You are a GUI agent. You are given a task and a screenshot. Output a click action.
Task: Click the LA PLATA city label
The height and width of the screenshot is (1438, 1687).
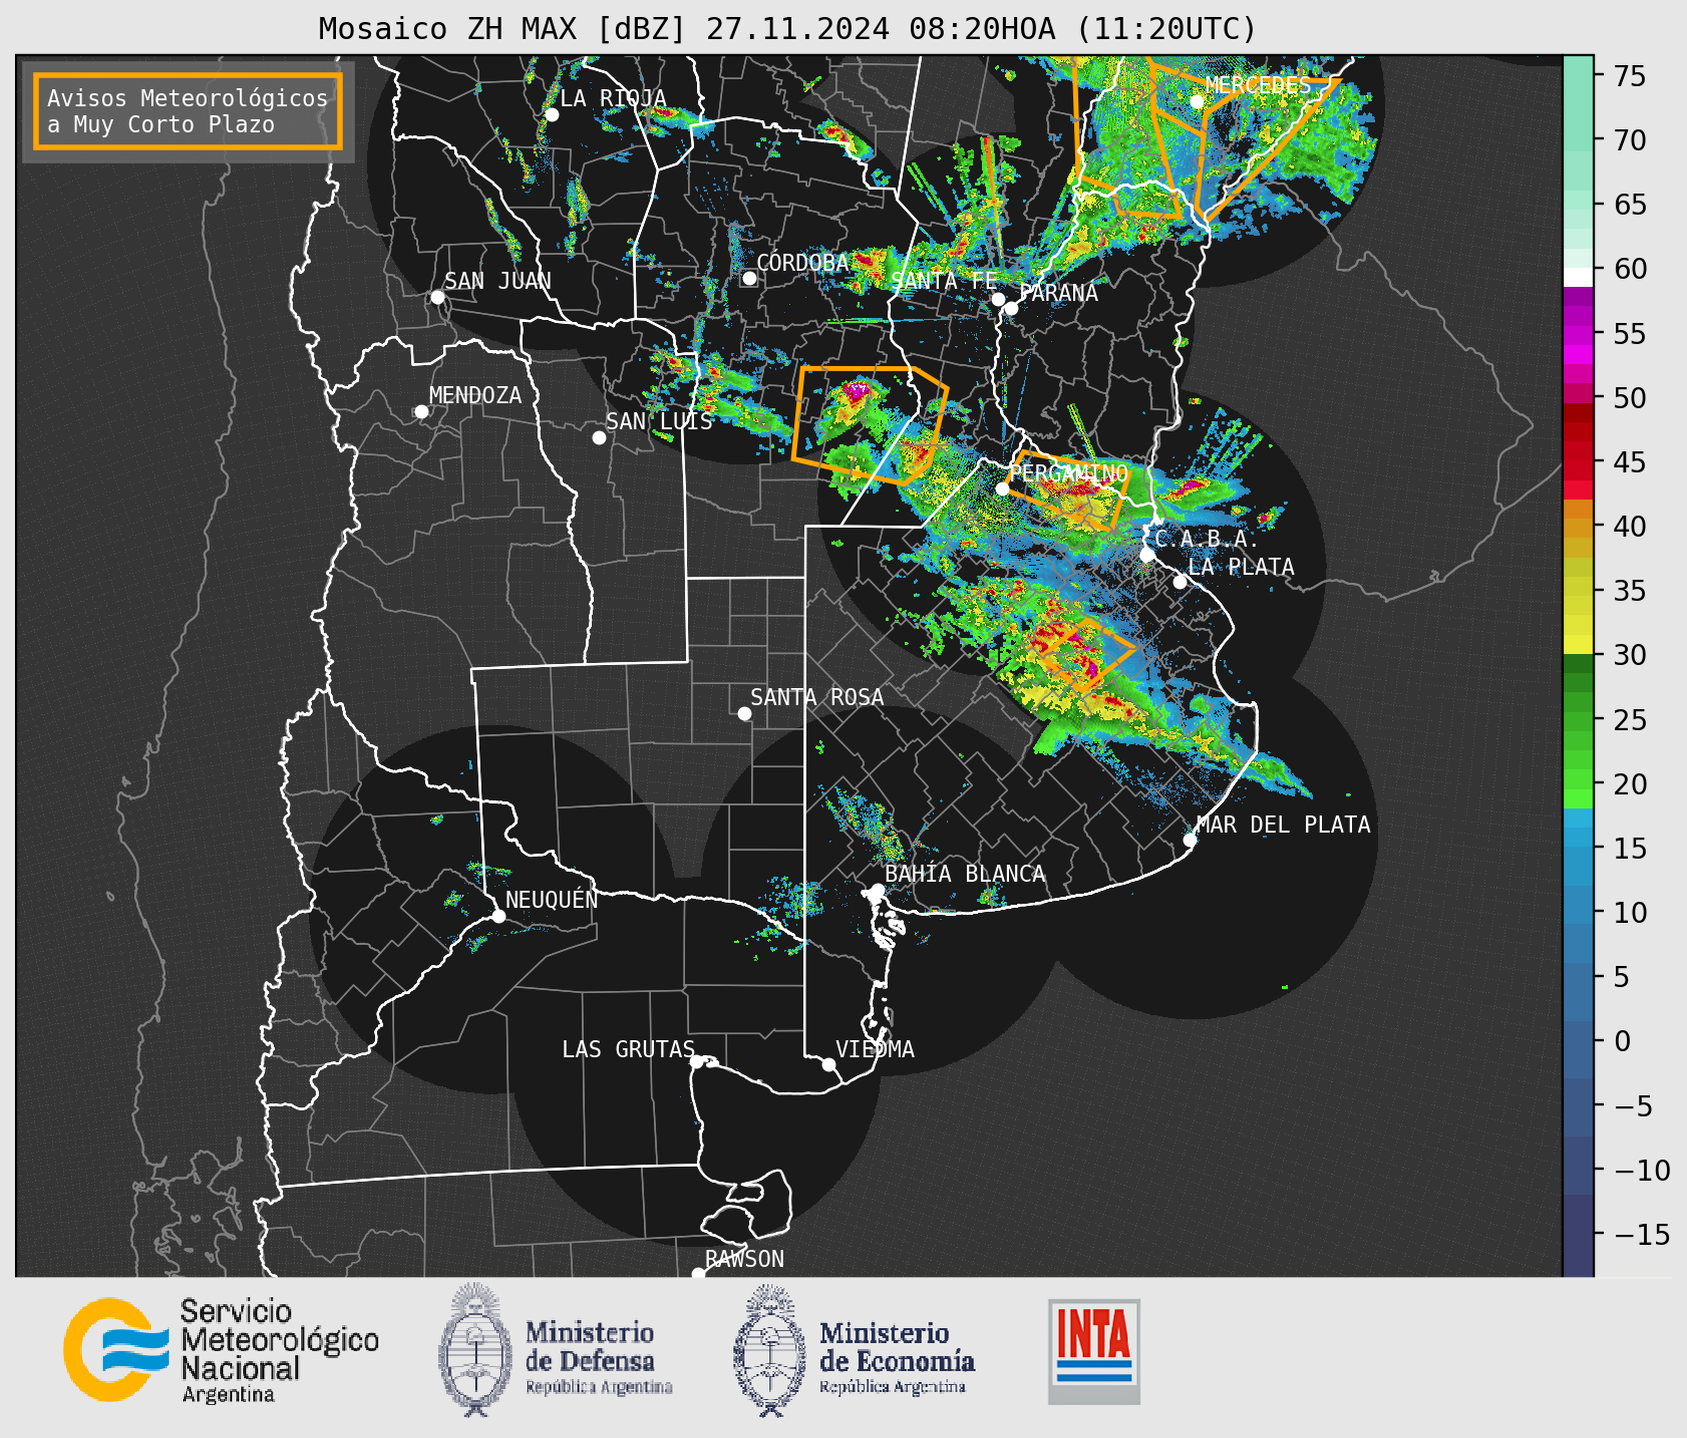[1242, 567]
